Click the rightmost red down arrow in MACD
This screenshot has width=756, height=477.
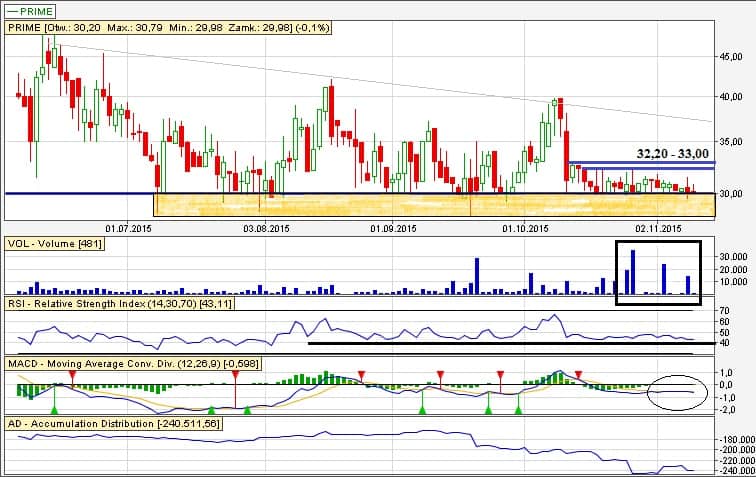point(578,375)
